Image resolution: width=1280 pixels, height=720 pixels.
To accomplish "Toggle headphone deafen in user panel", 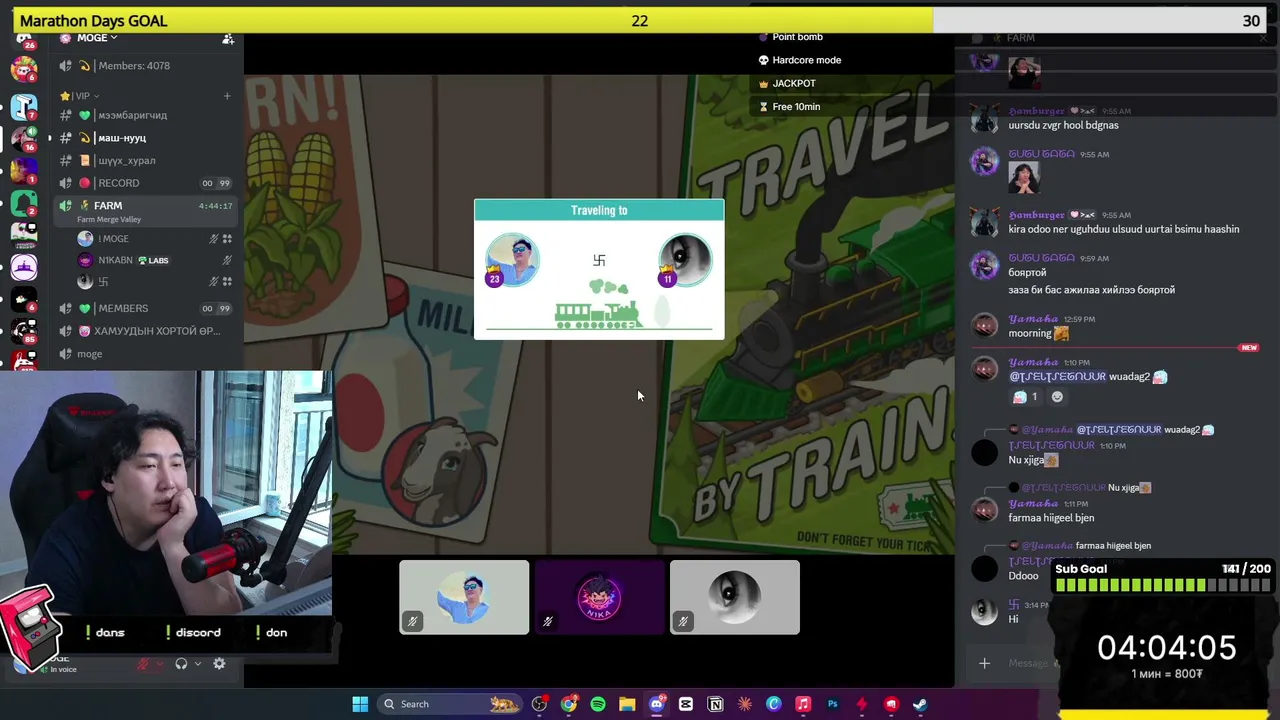I will (x=181, y=664).
